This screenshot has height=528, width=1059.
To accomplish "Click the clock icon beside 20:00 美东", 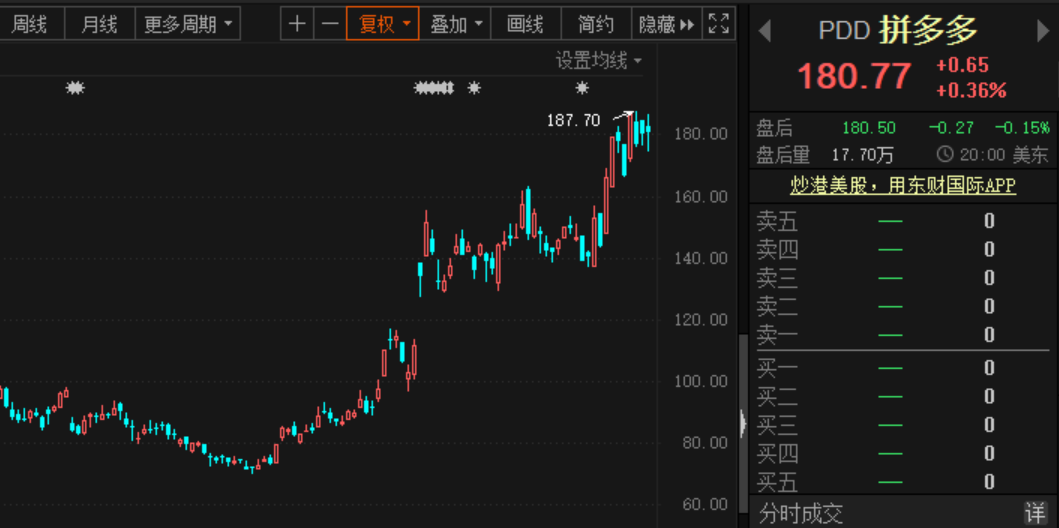I will pyautogui.click(x=945, y=155).
